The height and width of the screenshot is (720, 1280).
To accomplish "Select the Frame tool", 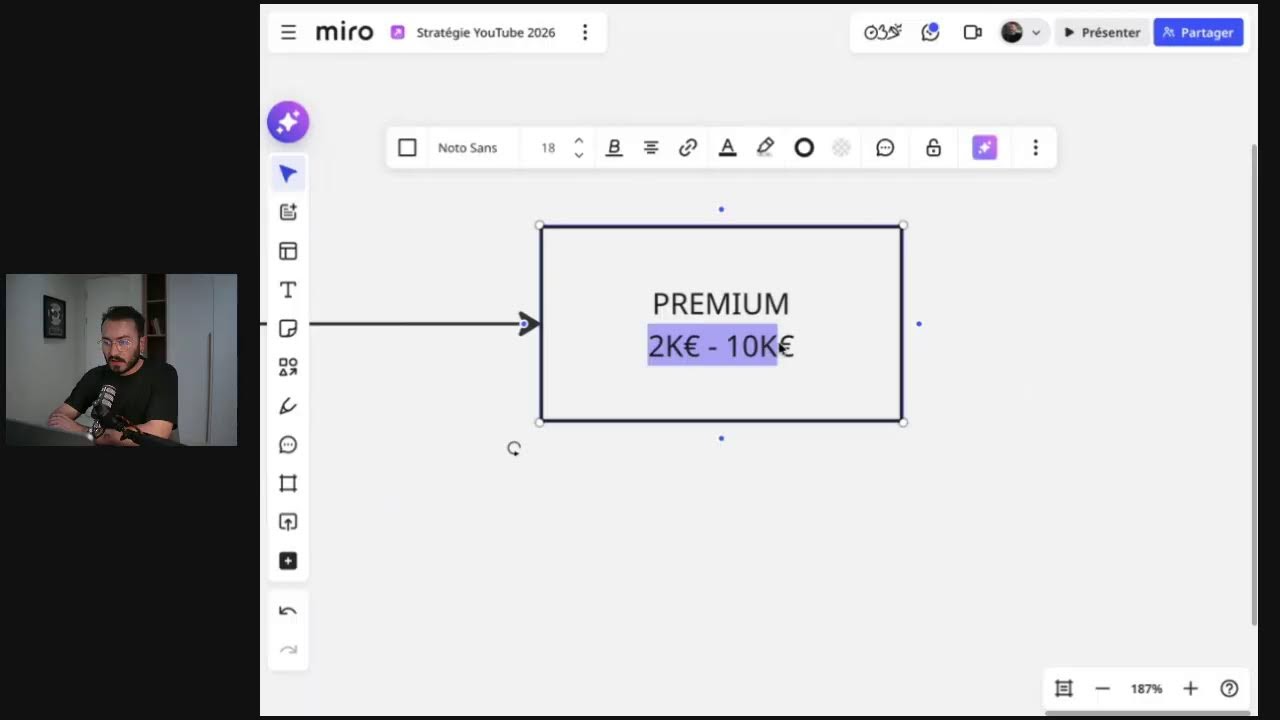I will click(x=288, y=483).
